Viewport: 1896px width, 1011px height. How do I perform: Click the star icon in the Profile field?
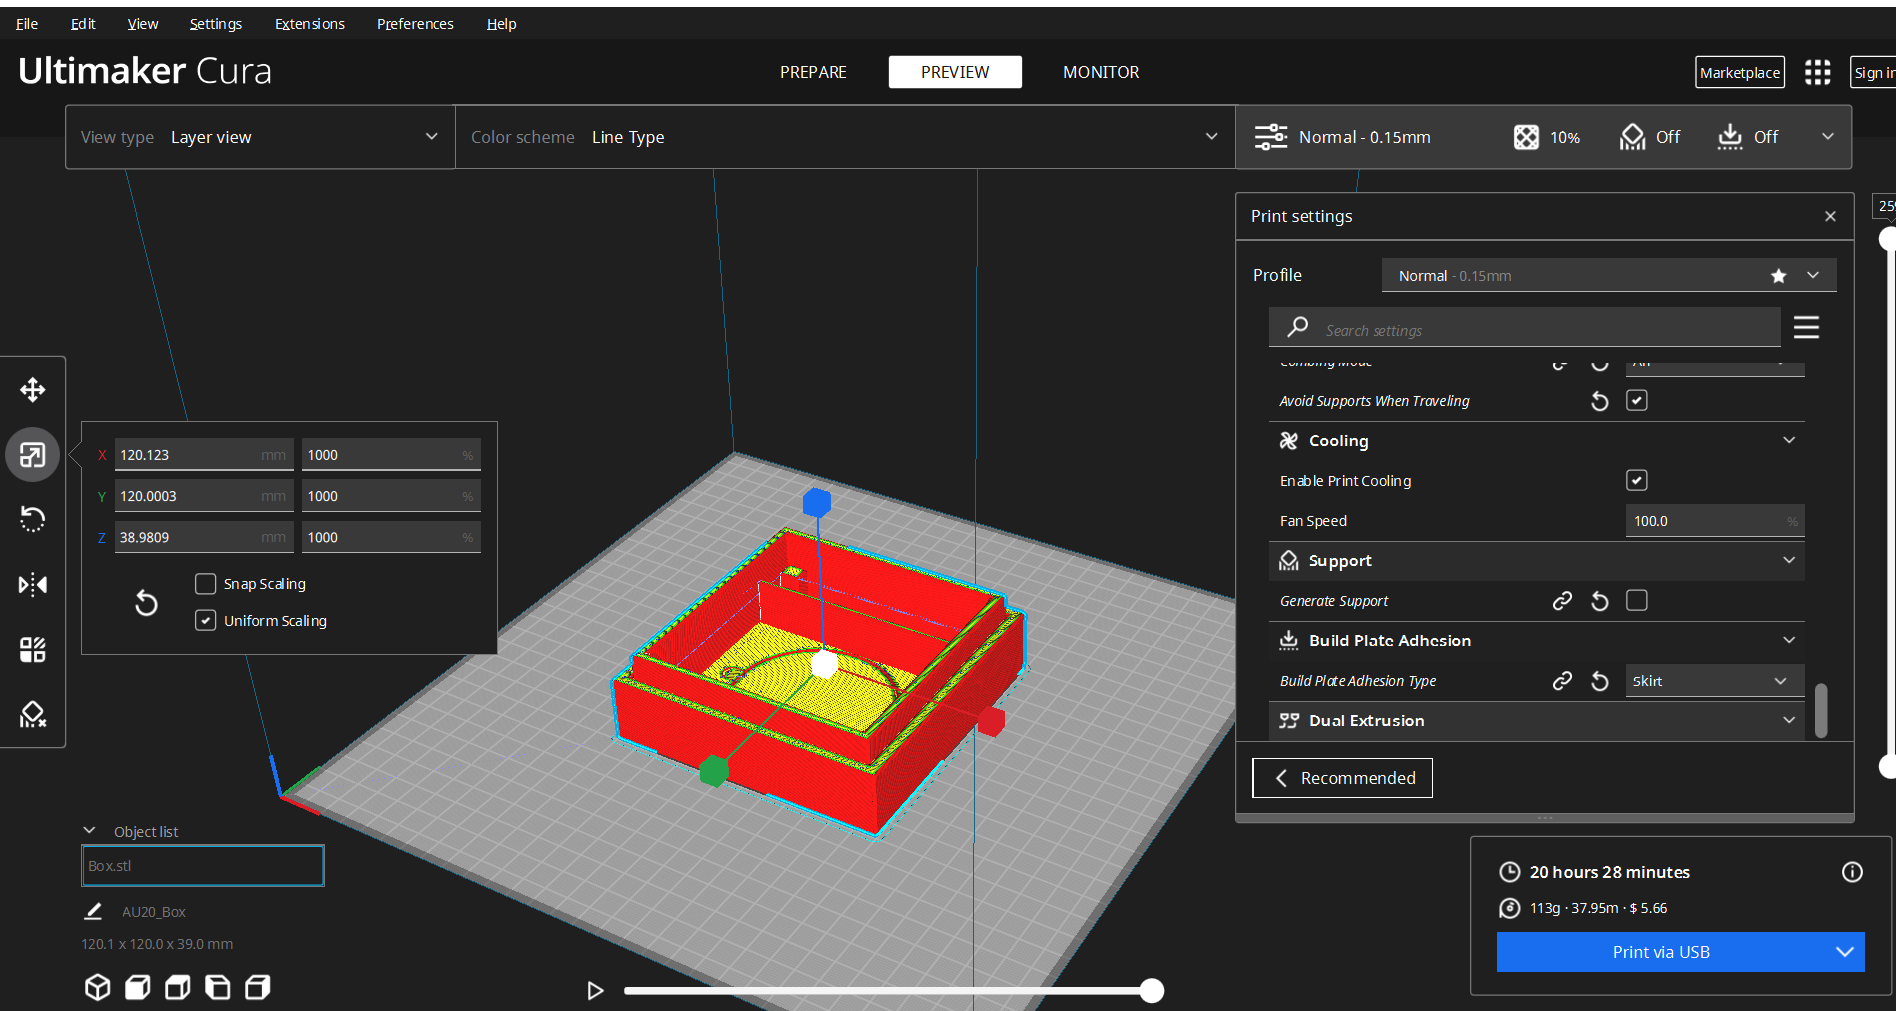(1778, 276)
